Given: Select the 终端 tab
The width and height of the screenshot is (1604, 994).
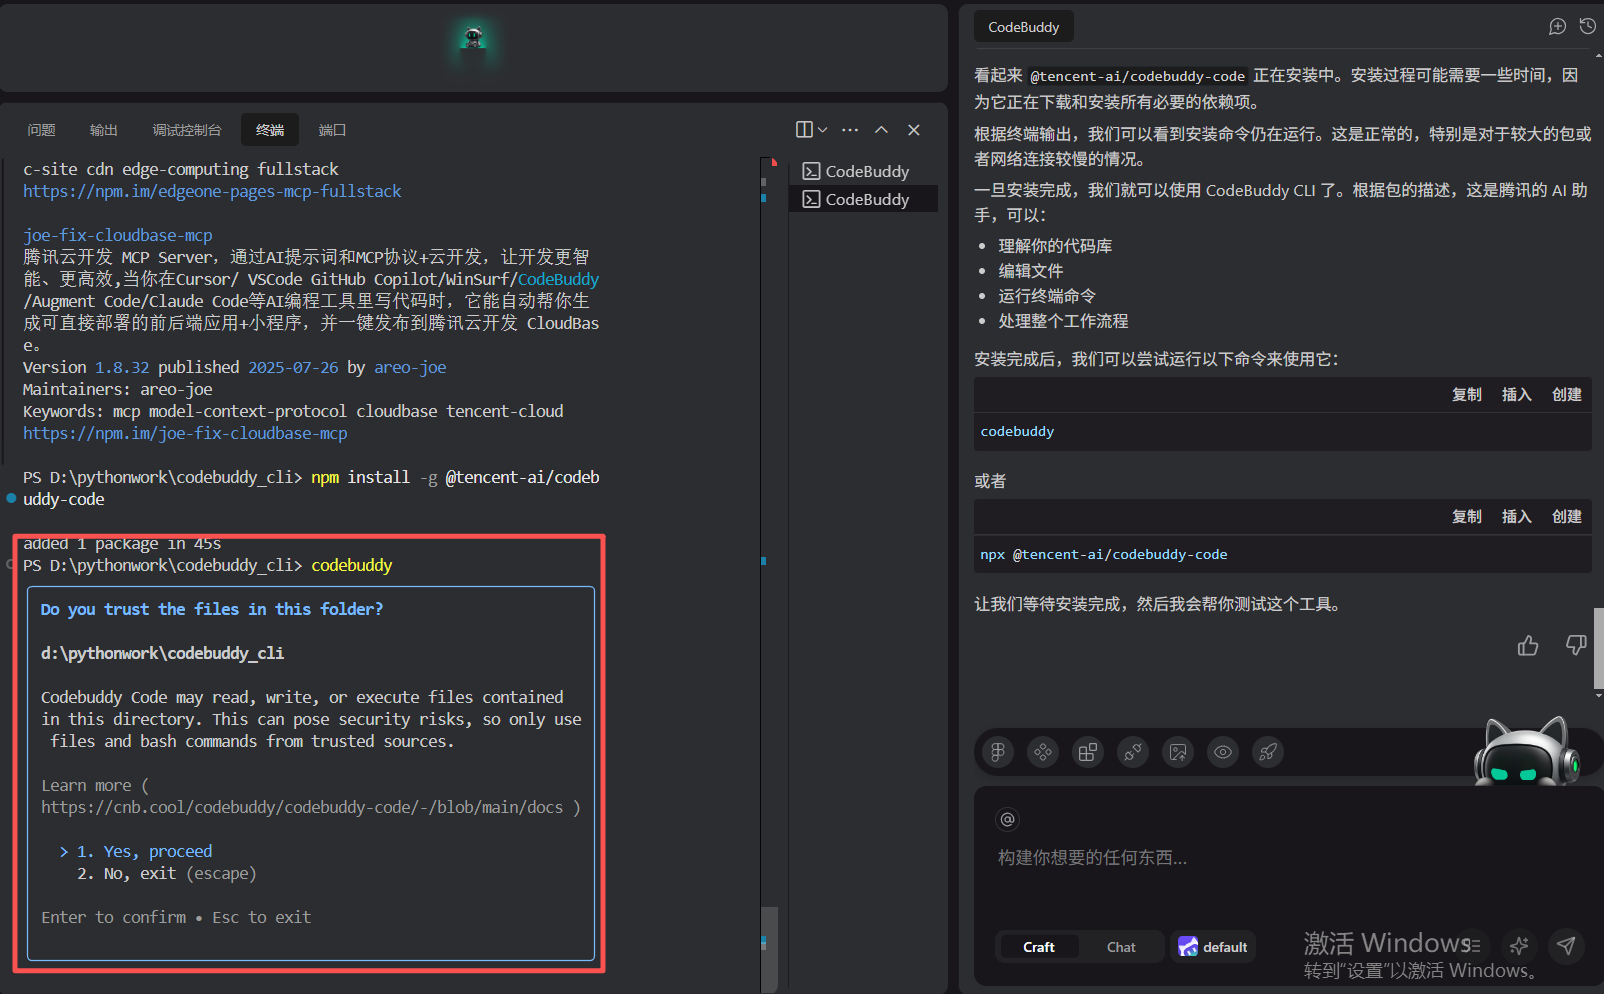Looking at the screenshot, I should (x=270, y=130).
